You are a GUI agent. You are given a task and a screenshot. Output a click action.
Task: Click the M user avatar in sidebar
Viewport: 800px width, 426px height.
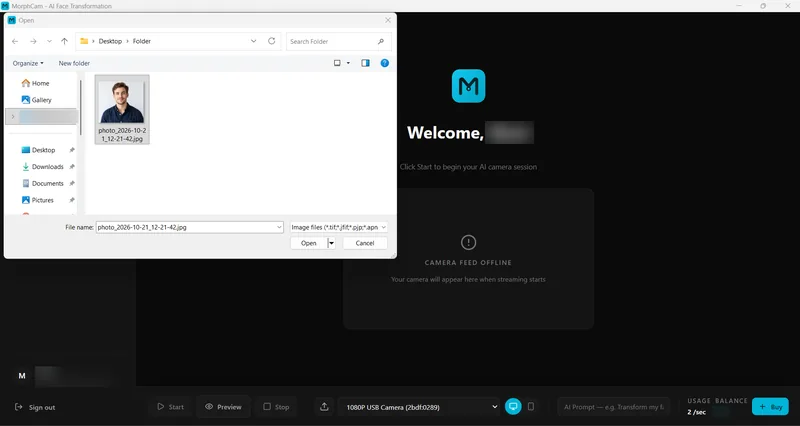[x=22, y=376]
